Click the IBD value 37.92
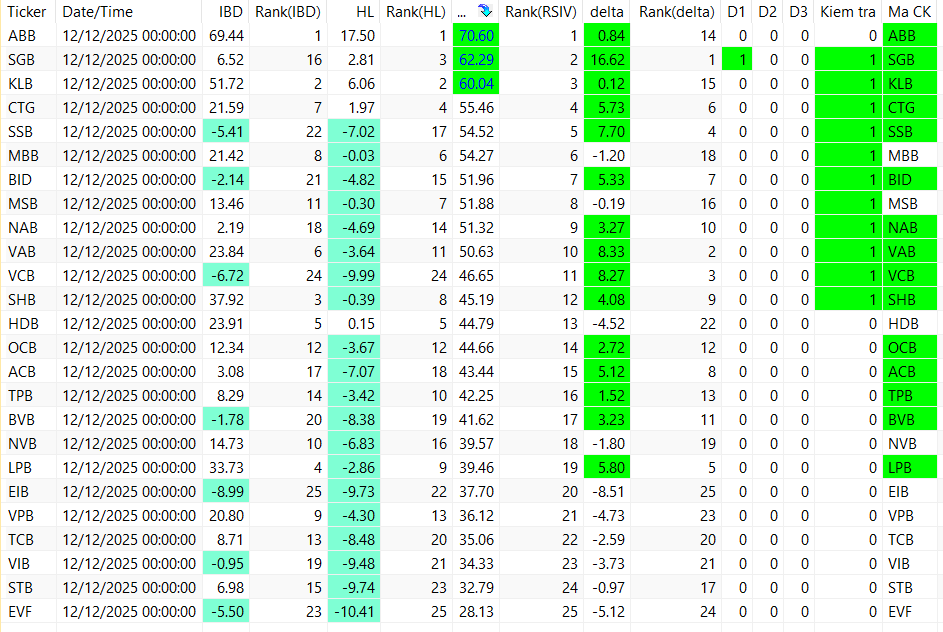 click(x=227, y=299)
